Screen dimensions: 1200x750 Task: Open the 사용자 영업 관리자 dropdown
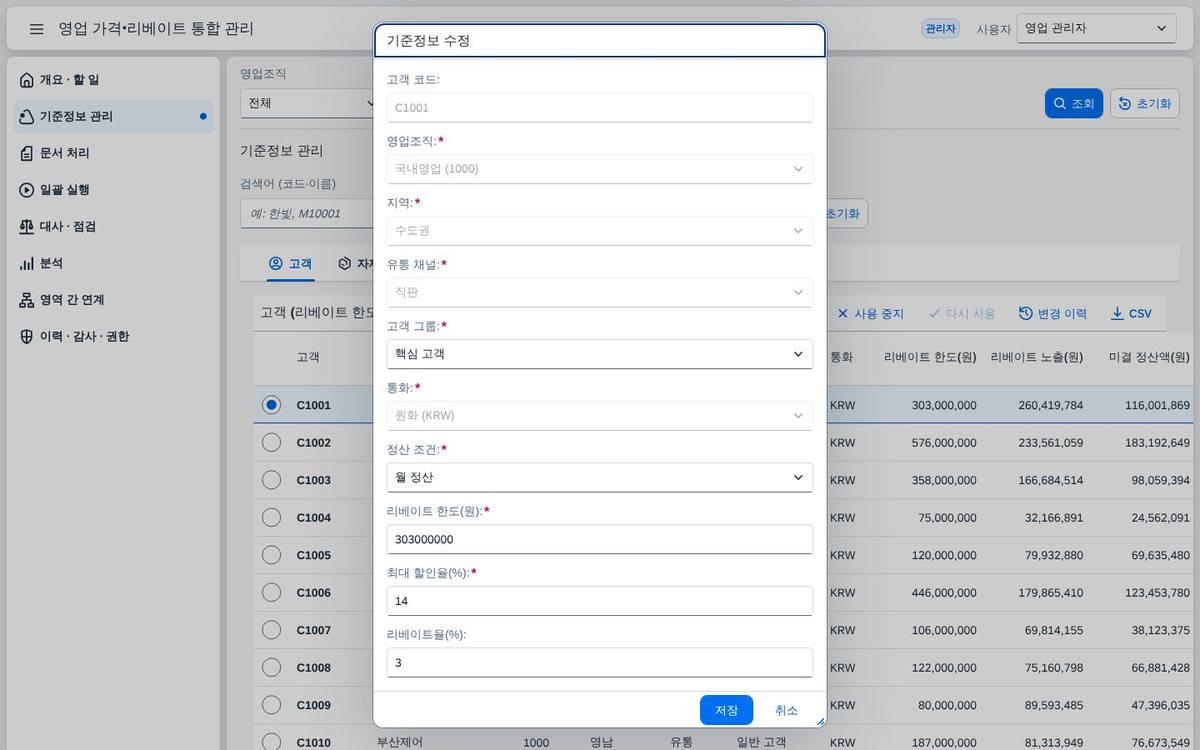tap(1096, 29)
